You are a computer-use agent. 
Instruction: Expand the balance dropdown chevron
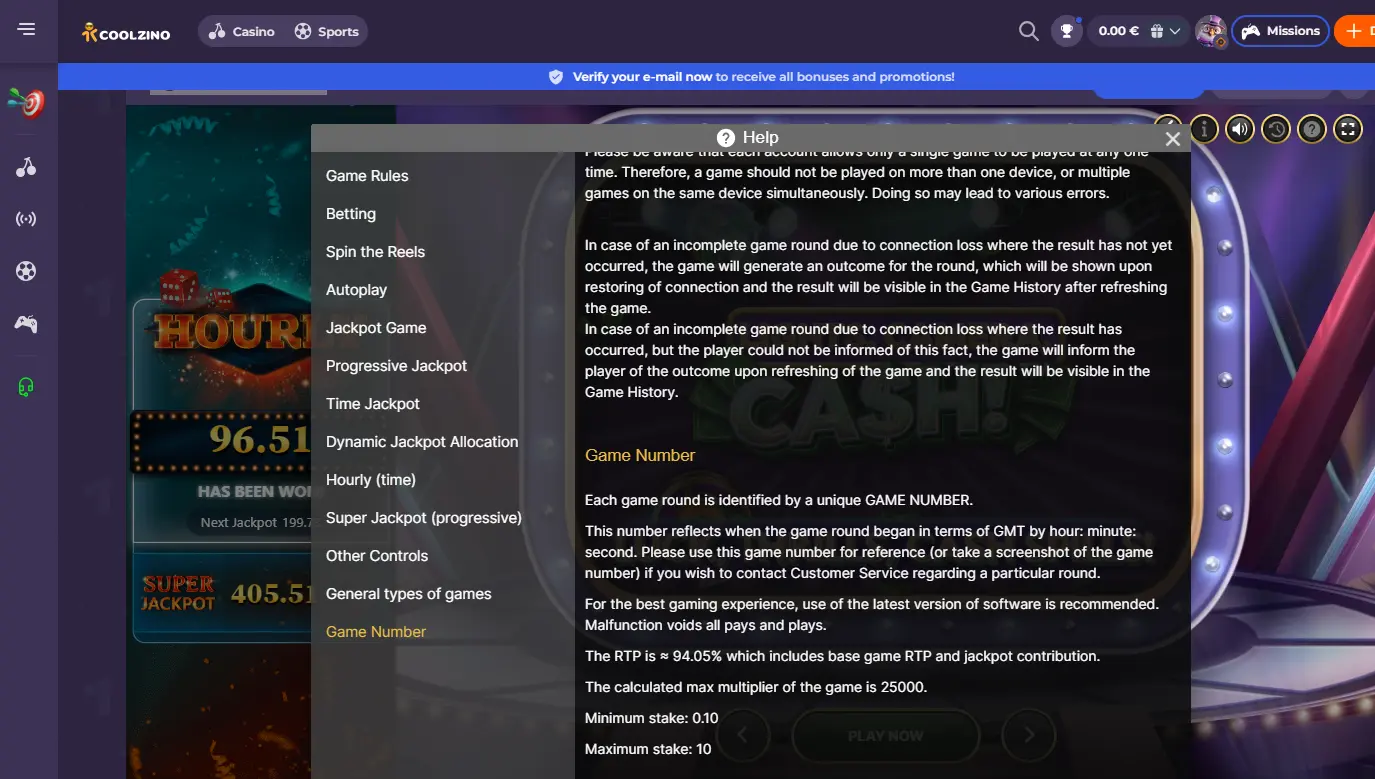point(1175,31)
